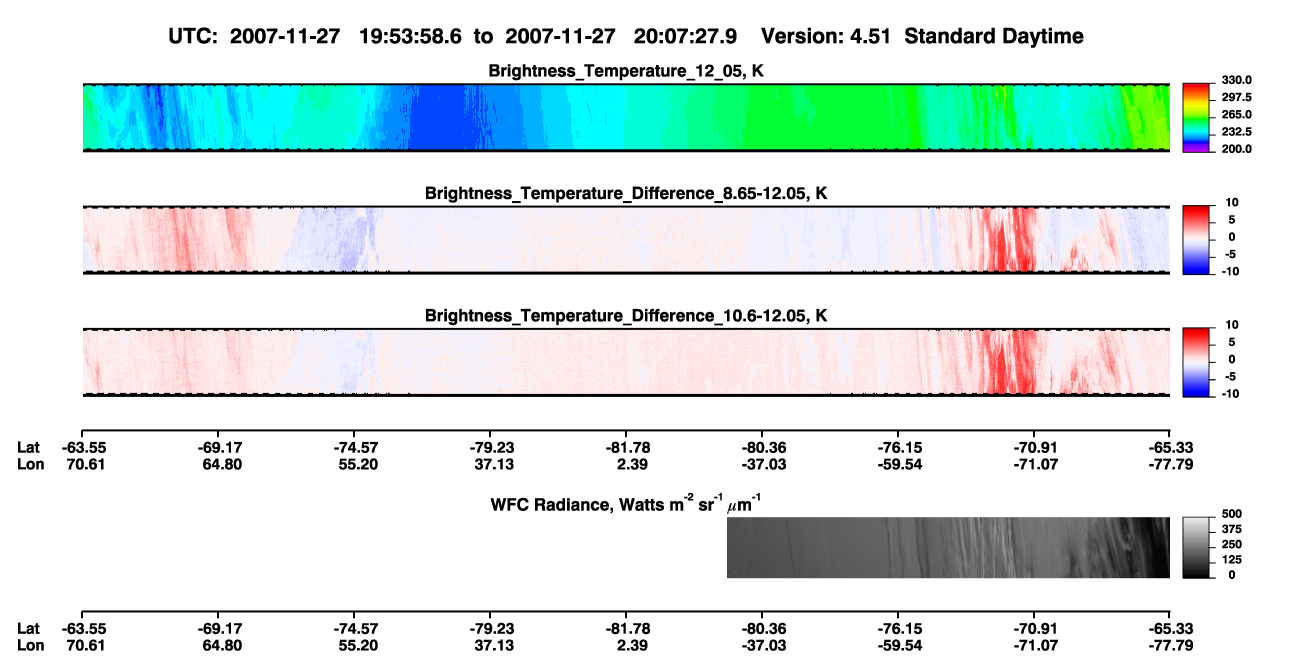1300x667 pixels.
Task: Select the red-blue colorbar of the 10.6-12.05 panel
Action: [x=1197, y=362]
